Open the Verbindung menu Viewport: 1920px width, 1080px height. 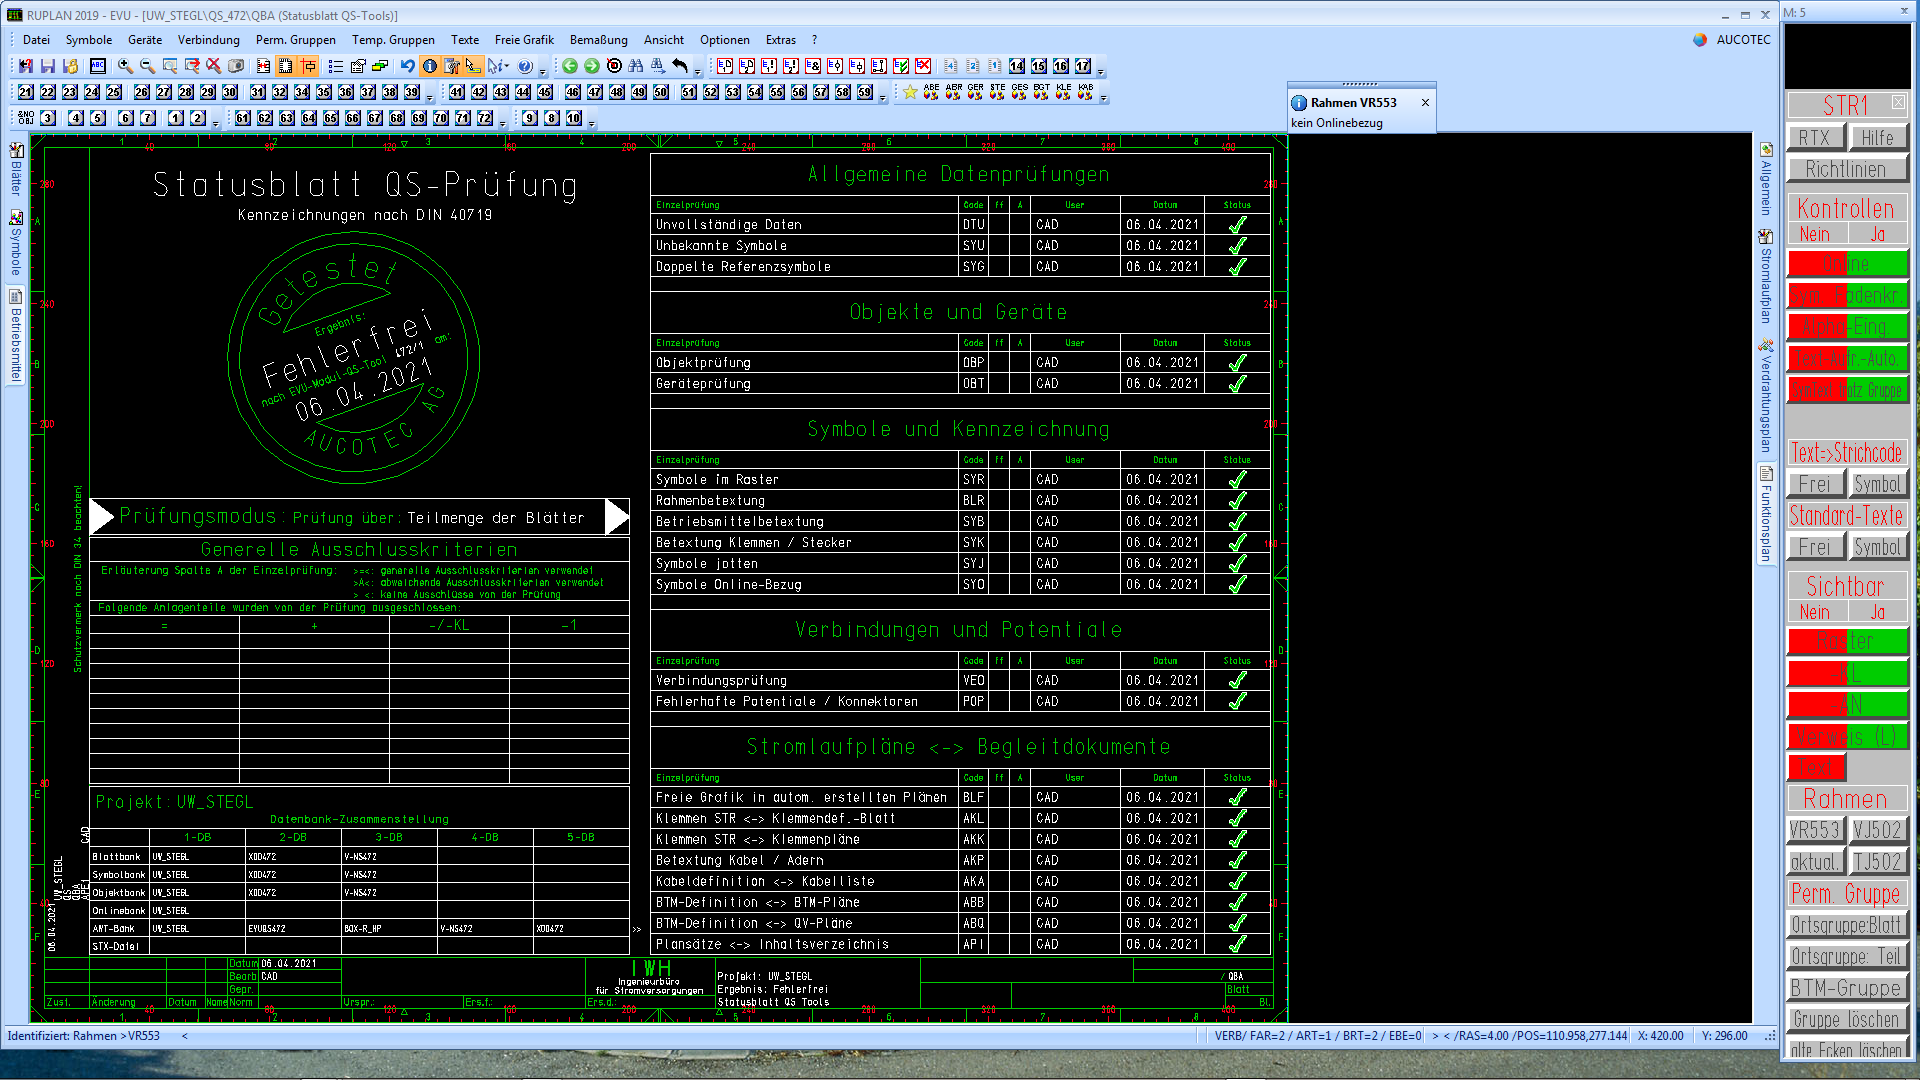click(x=209, y=40)
